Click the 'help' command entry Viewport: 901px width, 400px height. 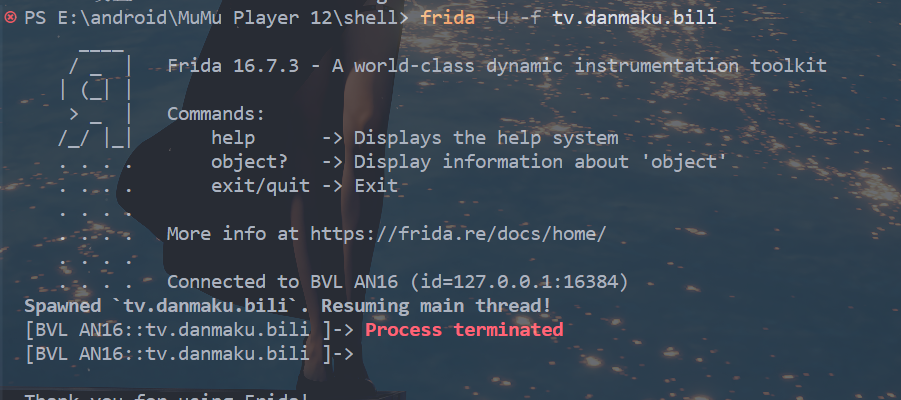(233, 138)
